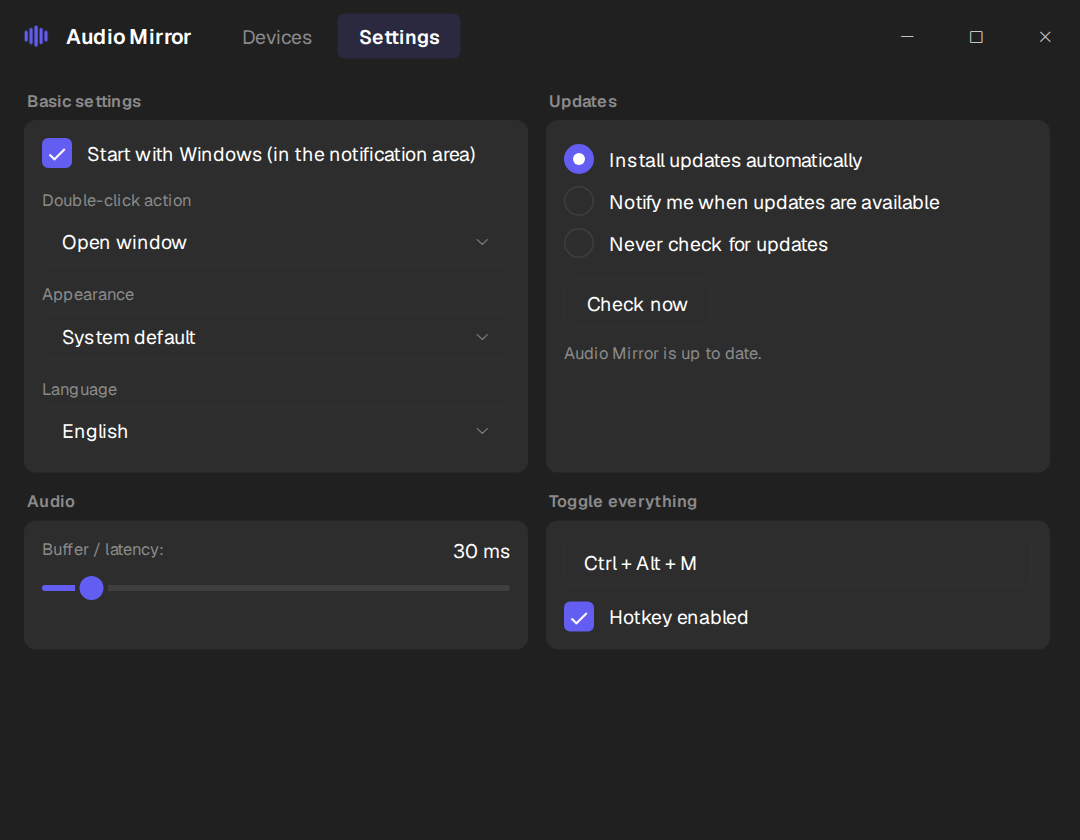Click the Audio Mirror waveform logo icon
Viewport: 1080px width, 840px height.
coord(36,36)
